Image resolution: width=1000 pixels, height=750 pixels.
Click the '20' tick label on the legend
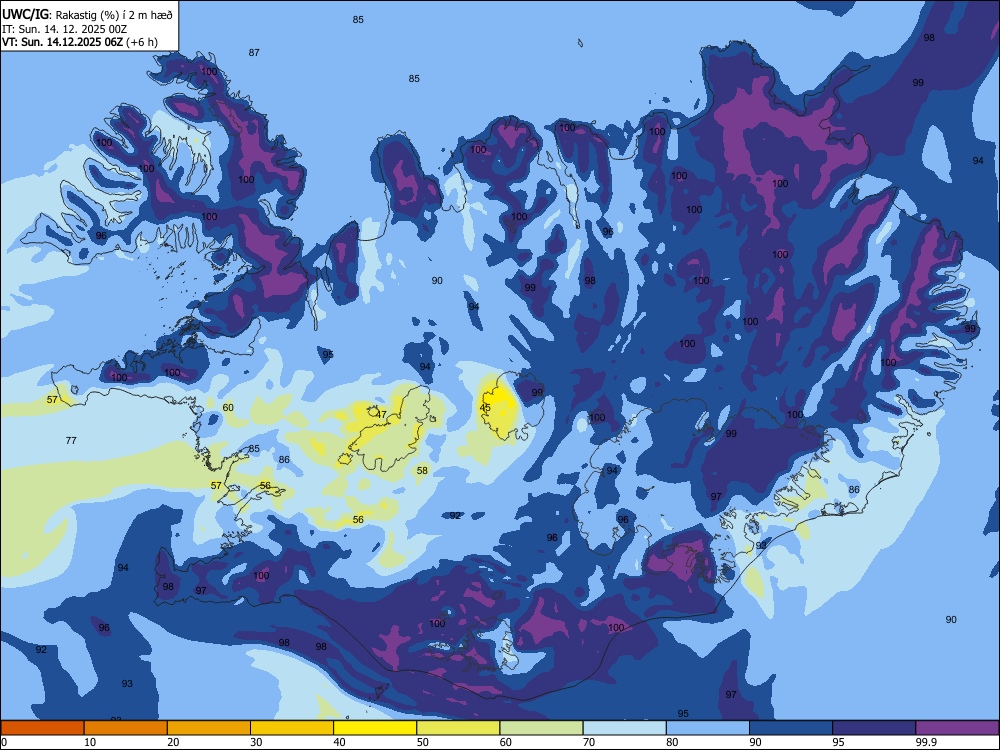(x=173, y=742)
